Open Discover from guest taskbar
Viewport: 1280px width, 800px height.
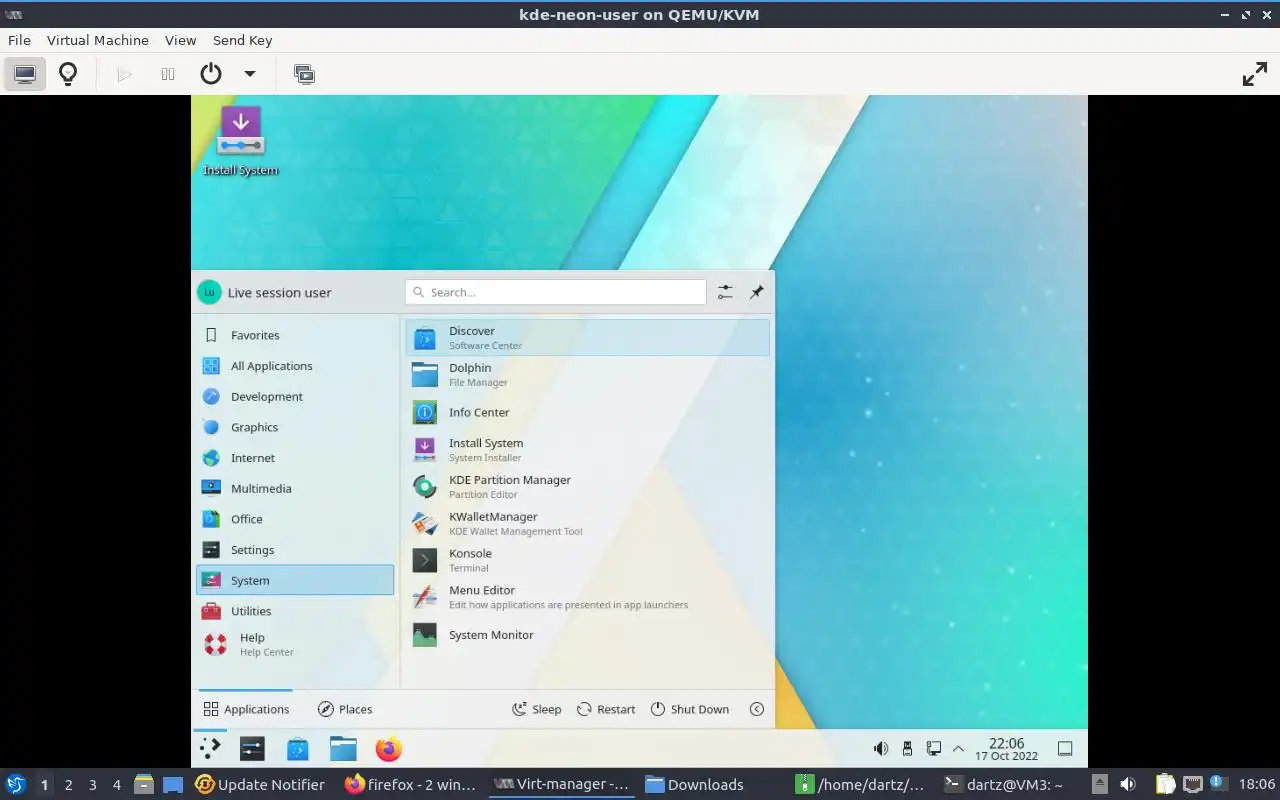tap(298, 748)
